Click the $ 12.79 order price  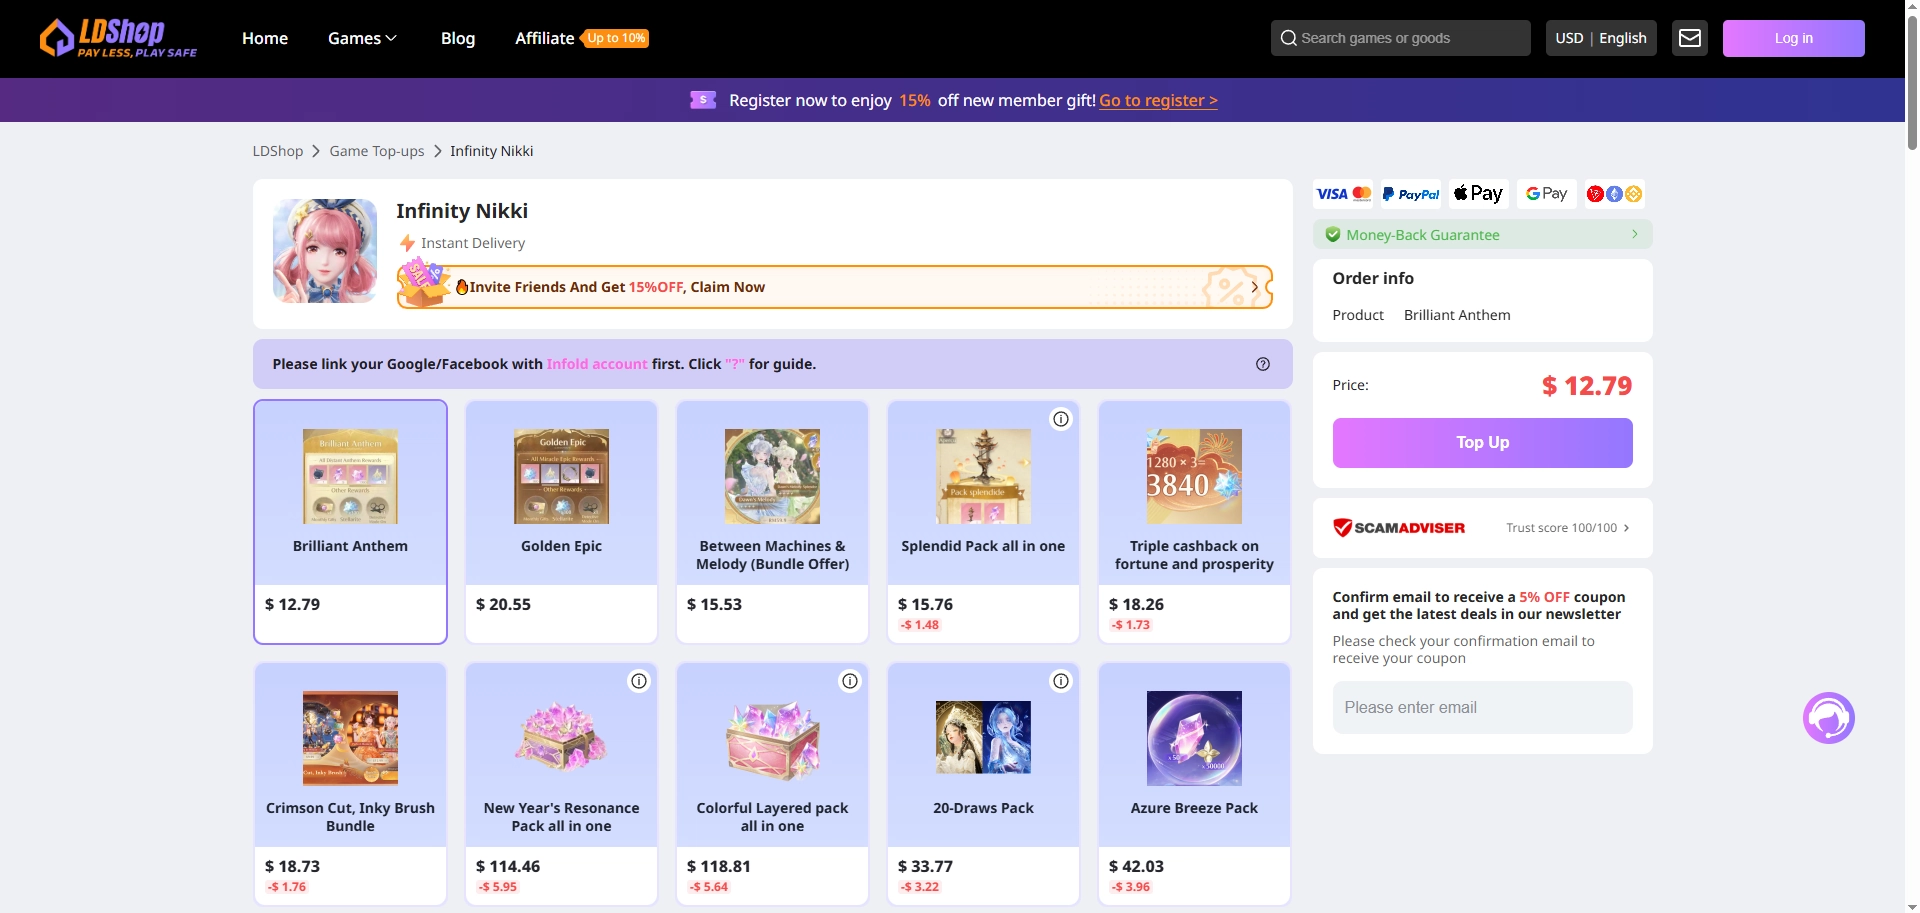[1586, 386]
